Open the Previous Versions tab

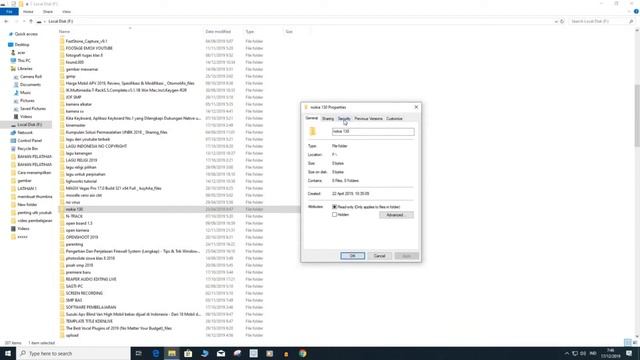coord(368,119)
